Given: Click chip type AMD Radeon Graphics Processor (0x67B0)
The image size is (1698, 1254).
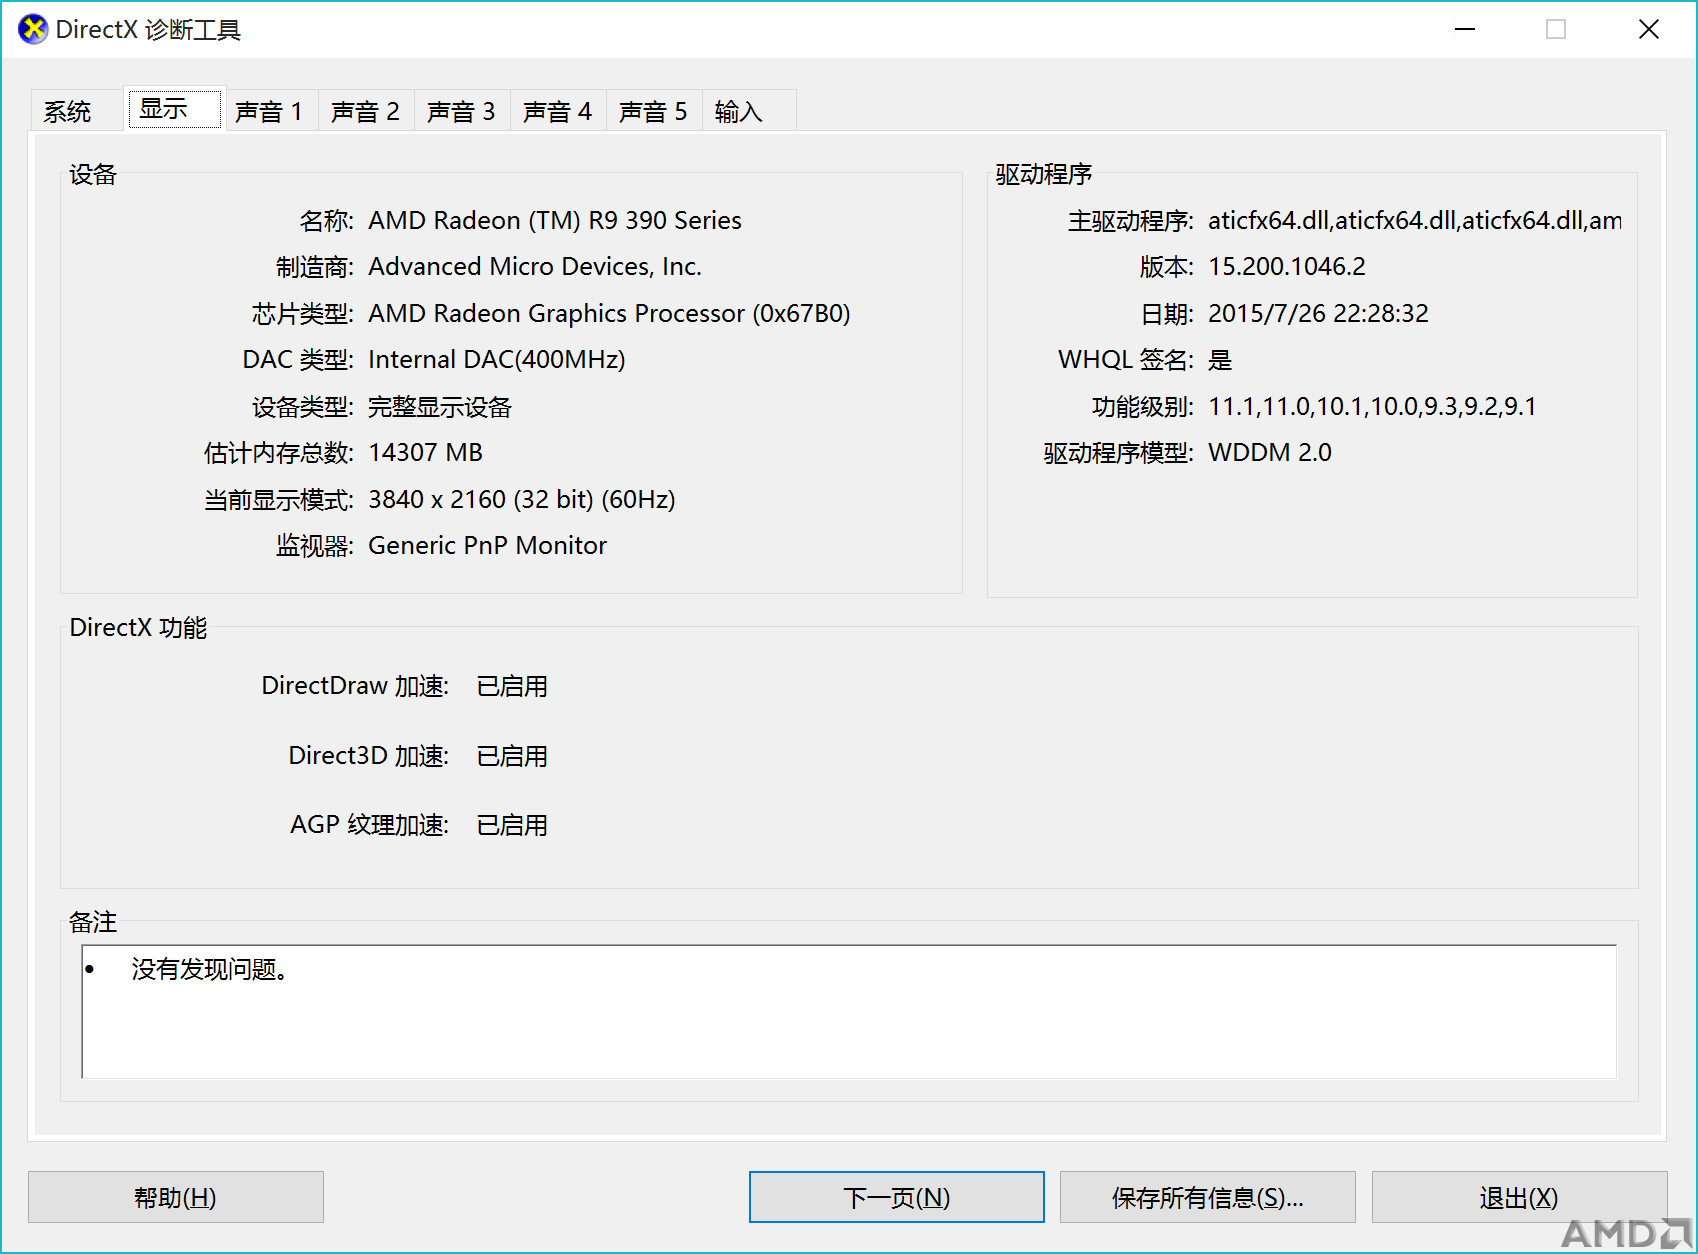Looking at the screenshot, I should tap(609, 314).
